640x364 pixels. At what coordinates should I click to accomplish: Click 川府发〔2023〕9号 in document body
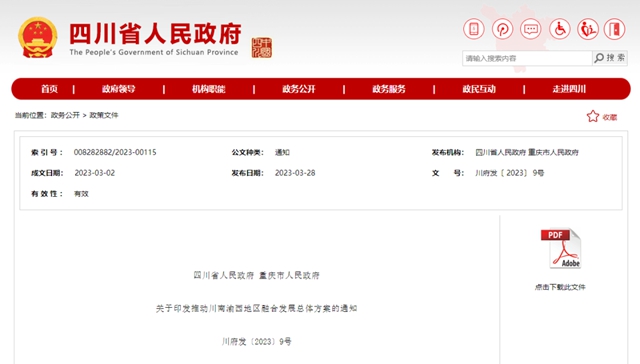click(x=256, y=342)
